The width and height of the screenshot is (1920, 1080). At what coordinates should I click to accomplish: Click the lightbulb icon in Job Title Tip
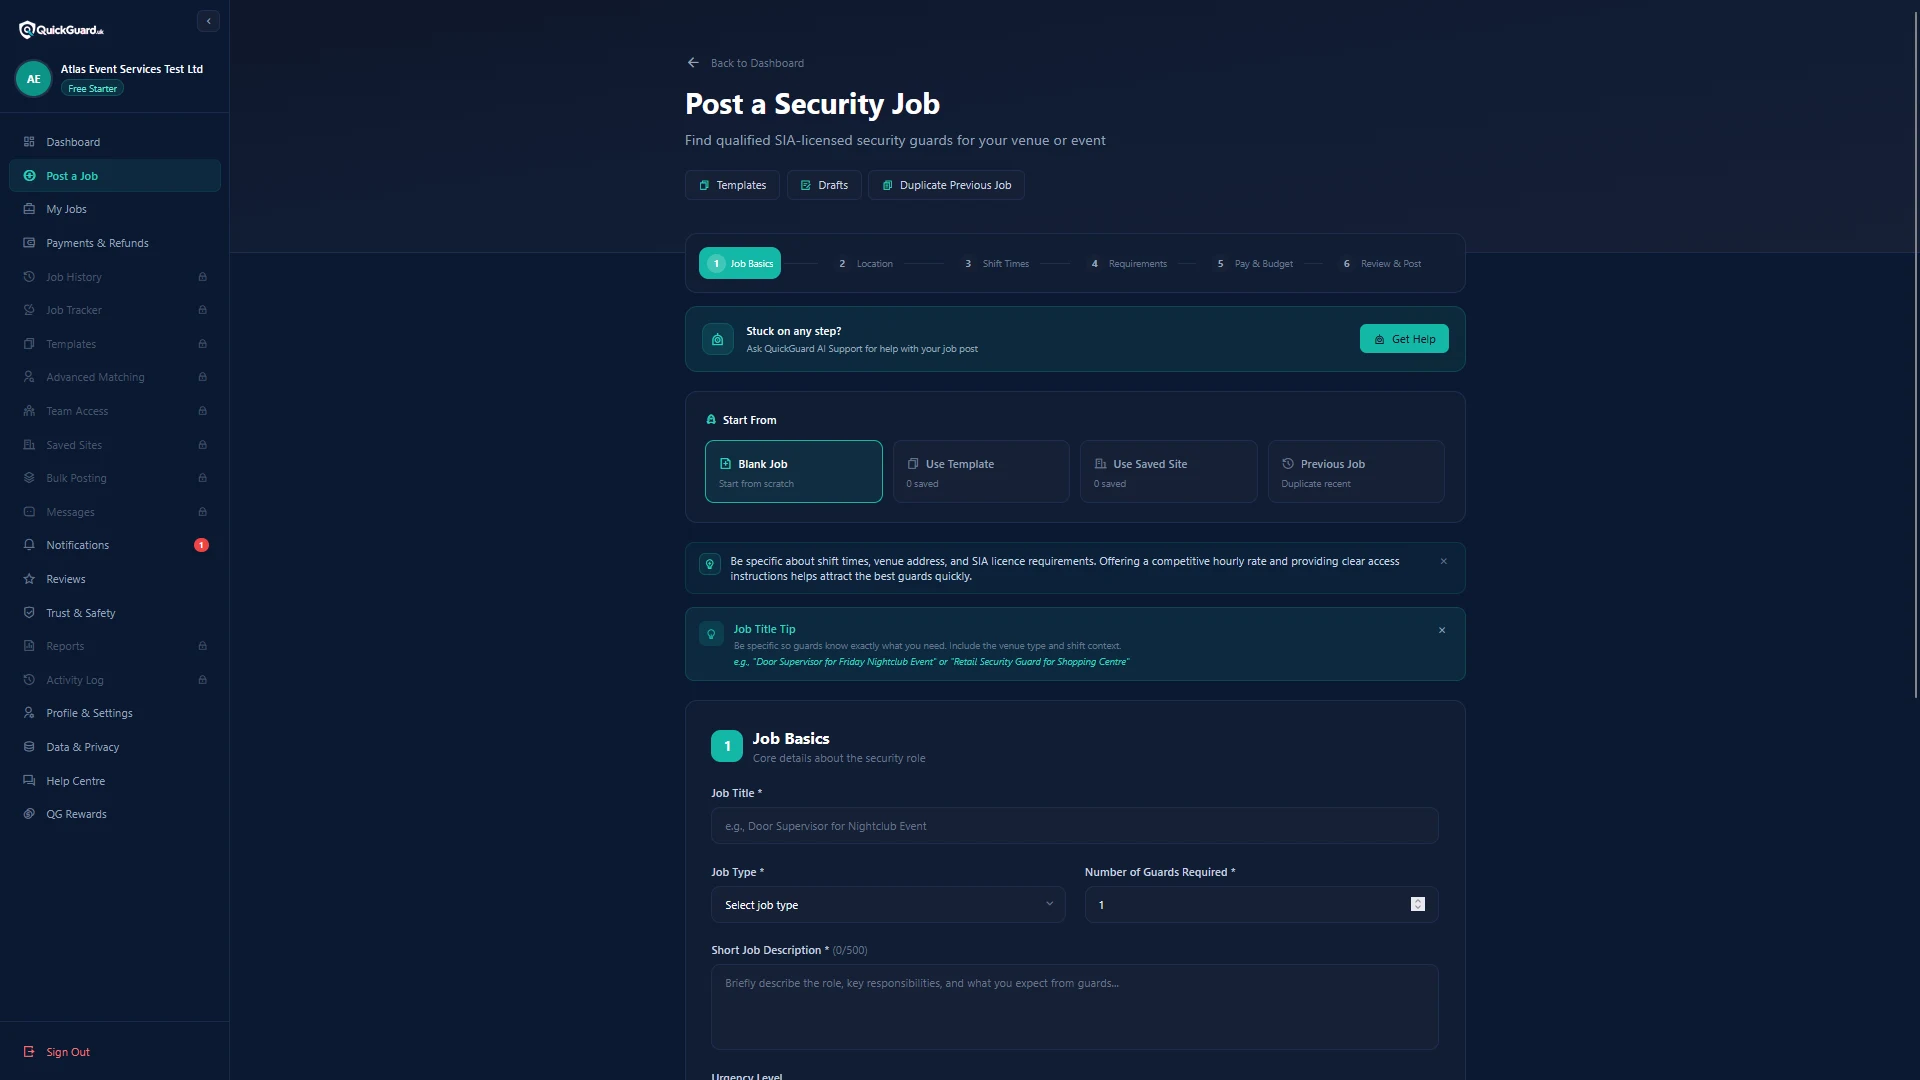tap(711, 634)
